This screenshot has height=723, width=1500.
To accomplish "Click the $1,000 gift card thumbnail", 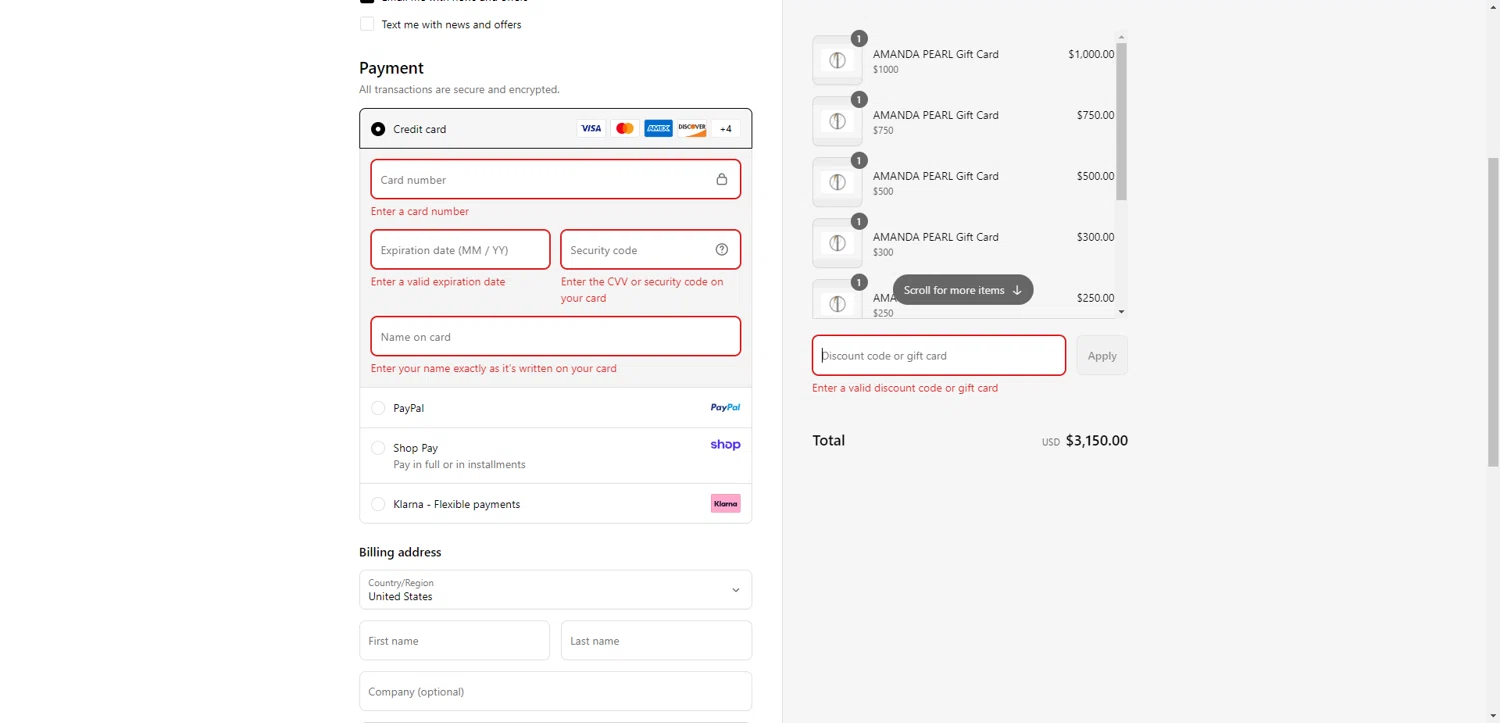I will point(837,61).
